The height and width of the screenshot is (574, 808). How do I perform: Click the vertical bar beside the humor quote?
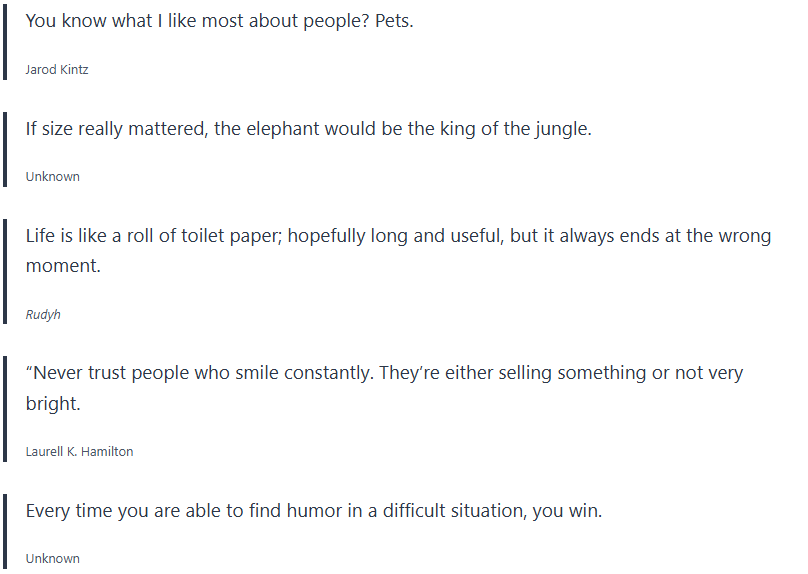[x=6, y=532]
